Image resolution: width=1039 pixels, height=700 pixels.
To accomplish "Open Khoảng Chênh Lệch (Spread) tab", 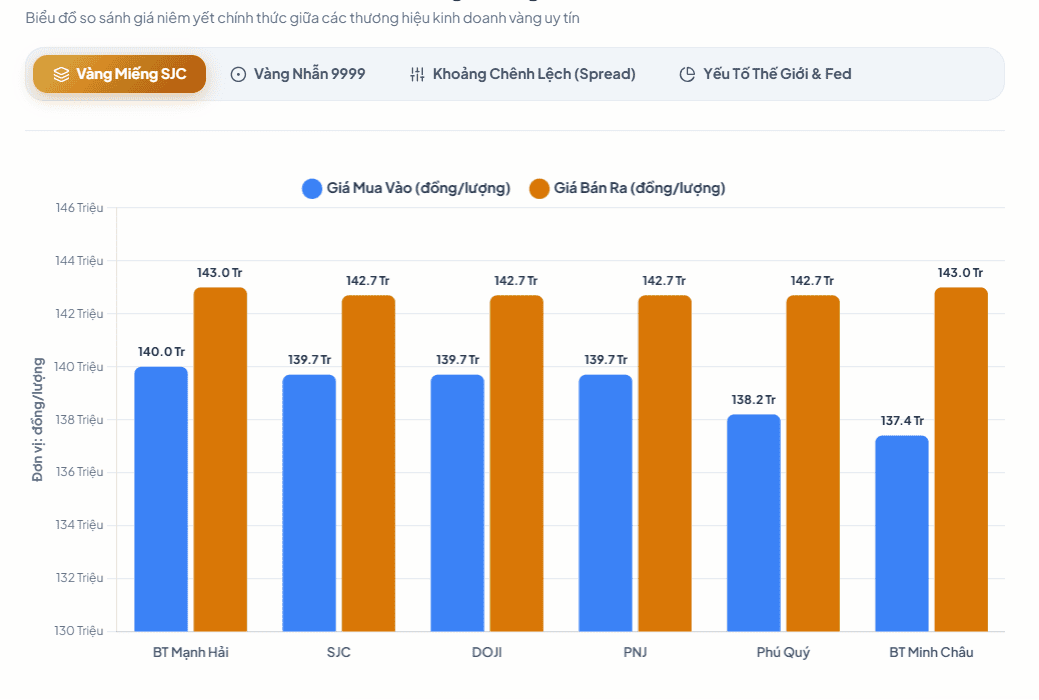I will click(x=522, y=74).
